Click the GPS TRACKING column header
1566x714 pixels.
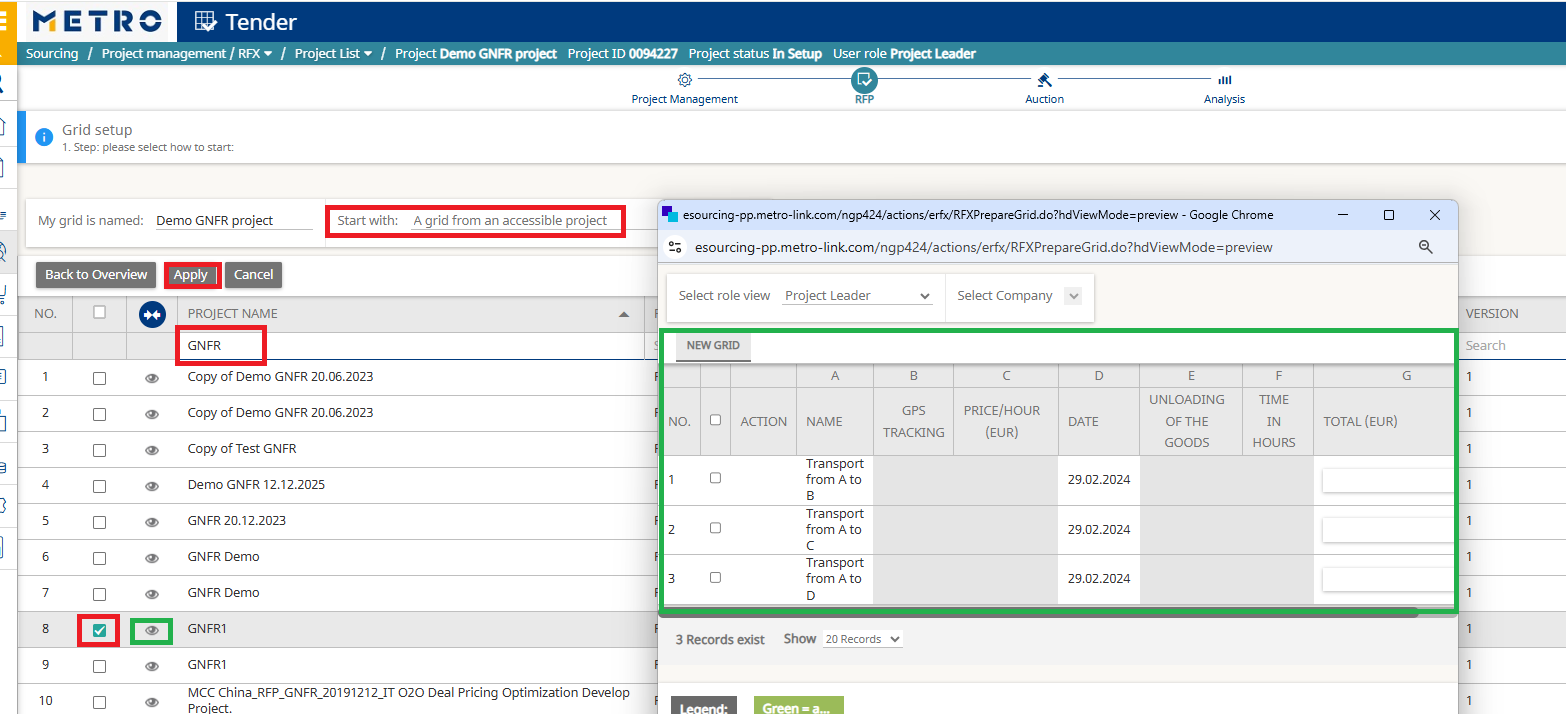913,422
